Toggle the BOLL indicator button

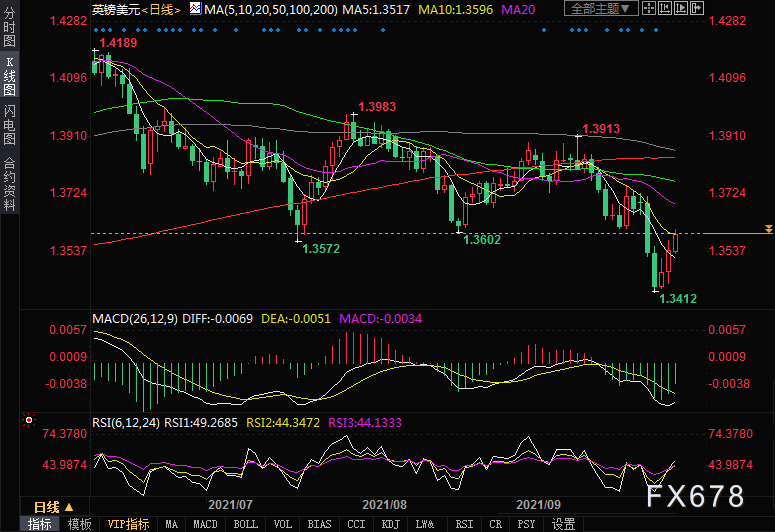(x=246, y=524)
